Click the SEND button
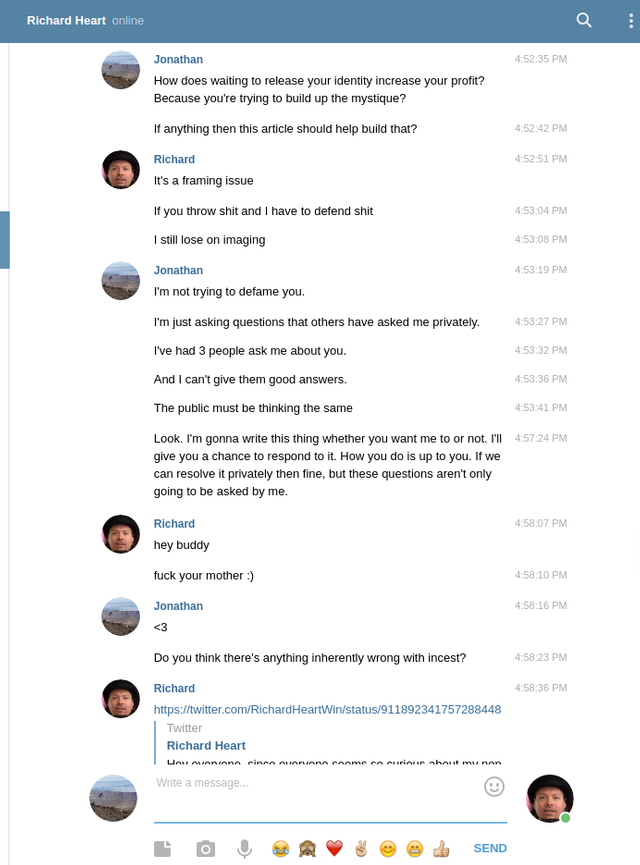Viewport: 640px width, 865px height. (490, 848)
